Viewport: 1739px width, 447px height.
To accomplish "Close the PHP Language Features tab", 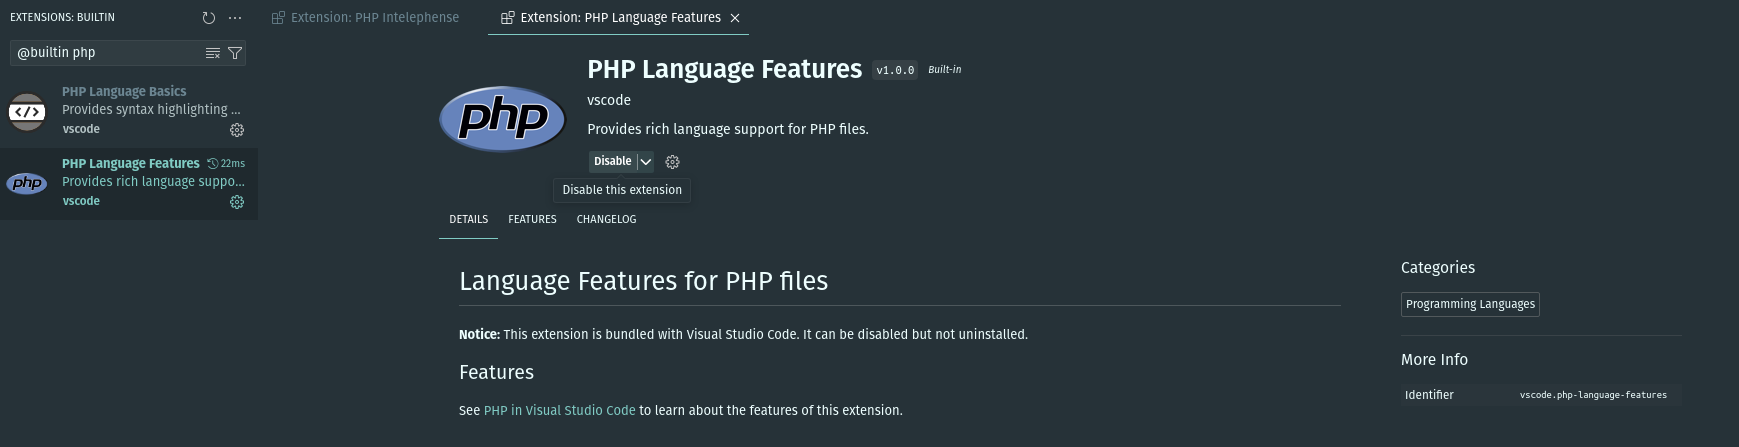I will point(735,18).
